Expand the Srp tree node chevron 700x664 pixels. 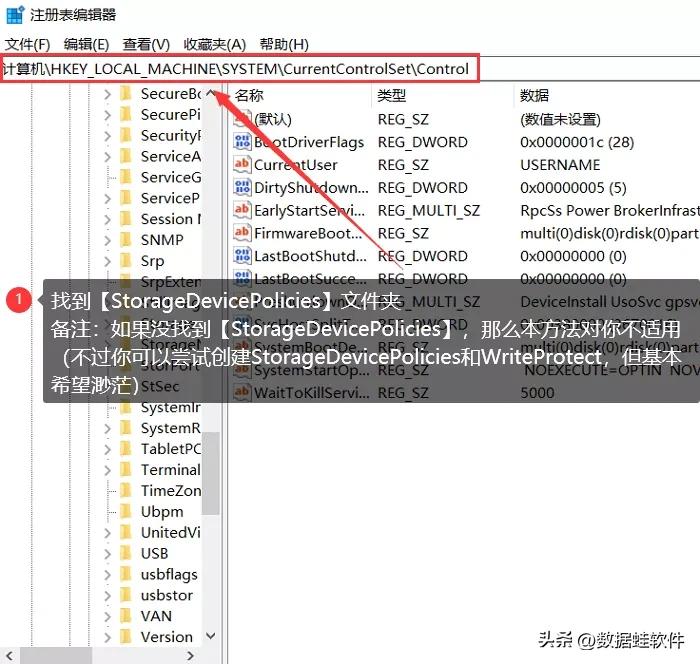tap(107, 261)
